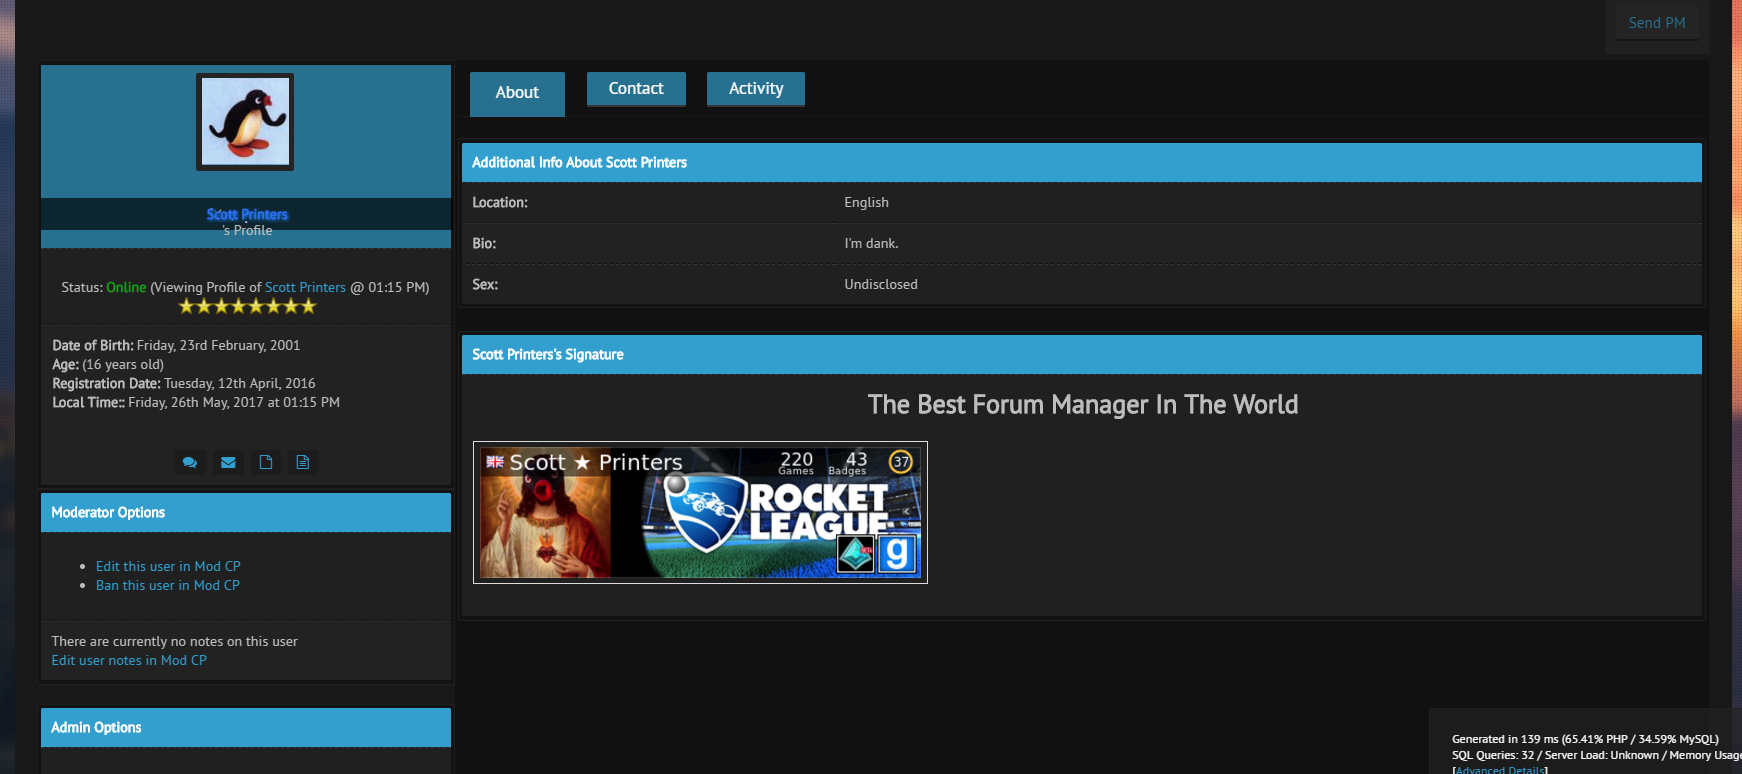Click Edit this user in Mod CP
Screen dimensions: 1742x774
pos(168,566)
